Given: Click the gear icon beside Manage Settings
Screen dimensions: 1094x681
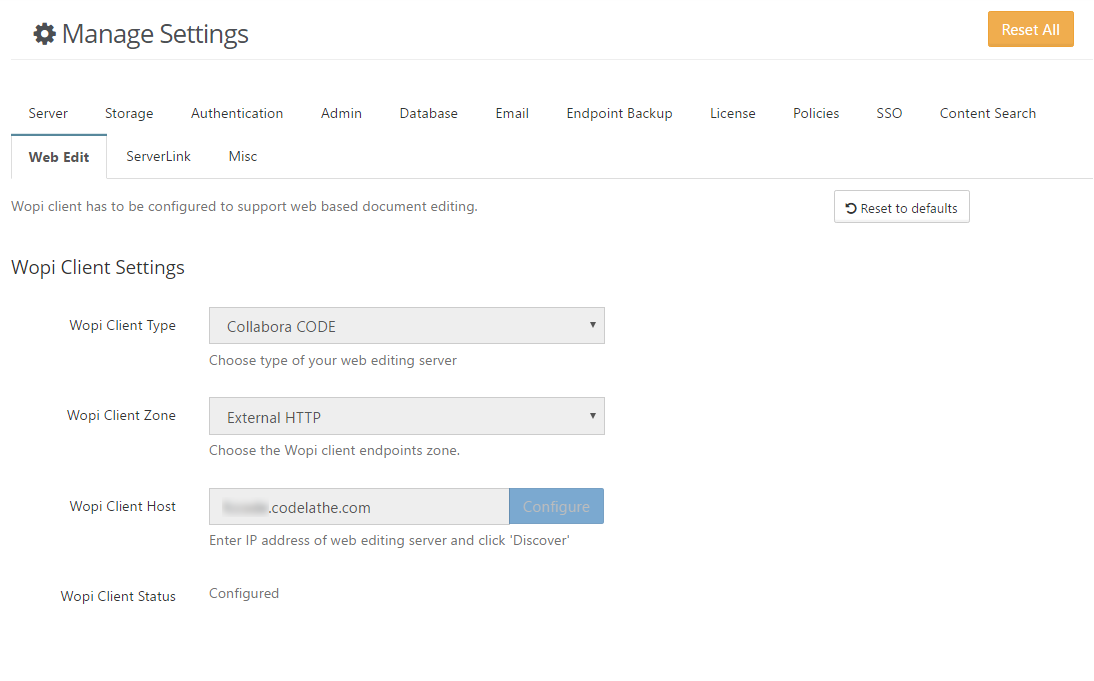Looking at the screenshot, I should click(44, 34).
